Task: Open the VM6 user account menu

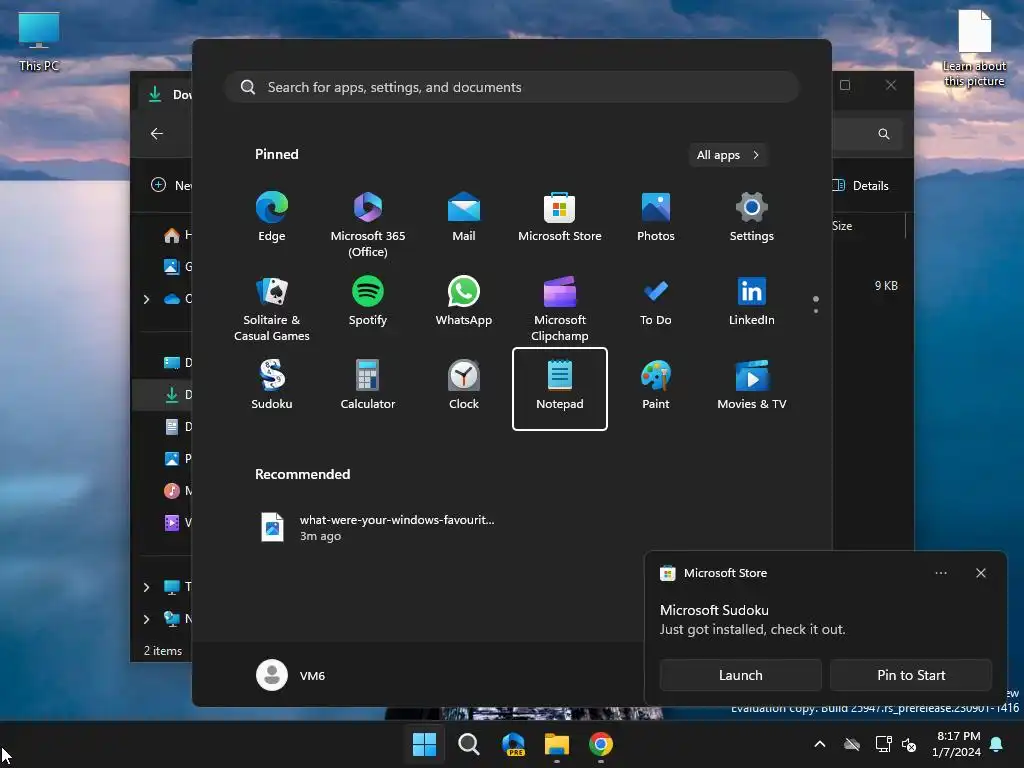Action: tap(291, 675)
